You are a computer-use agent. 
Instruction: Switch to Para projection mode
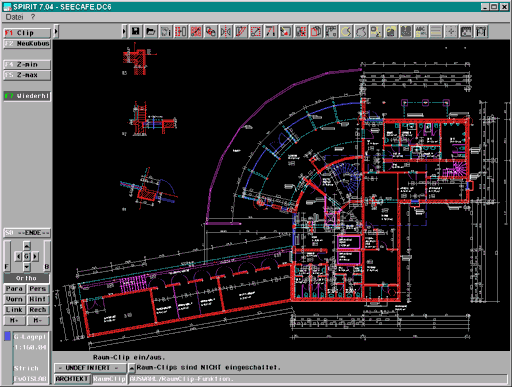[x=14, y=289]
